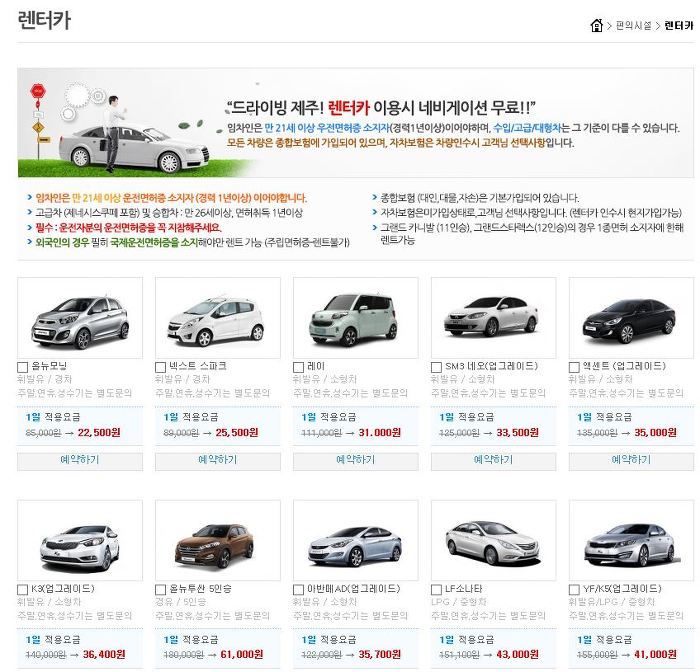Open the brown 올뉴투싼 car image
The image size is (700, 672).
tap(218, 540)
